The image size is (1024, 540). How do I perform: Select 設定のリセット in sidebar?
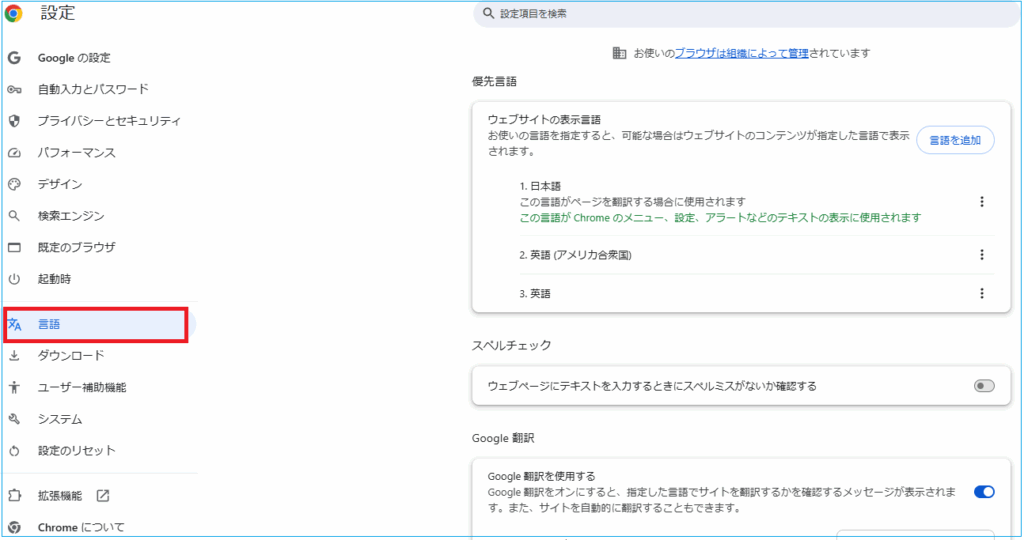pyautogui.click(x=76, y=451)
